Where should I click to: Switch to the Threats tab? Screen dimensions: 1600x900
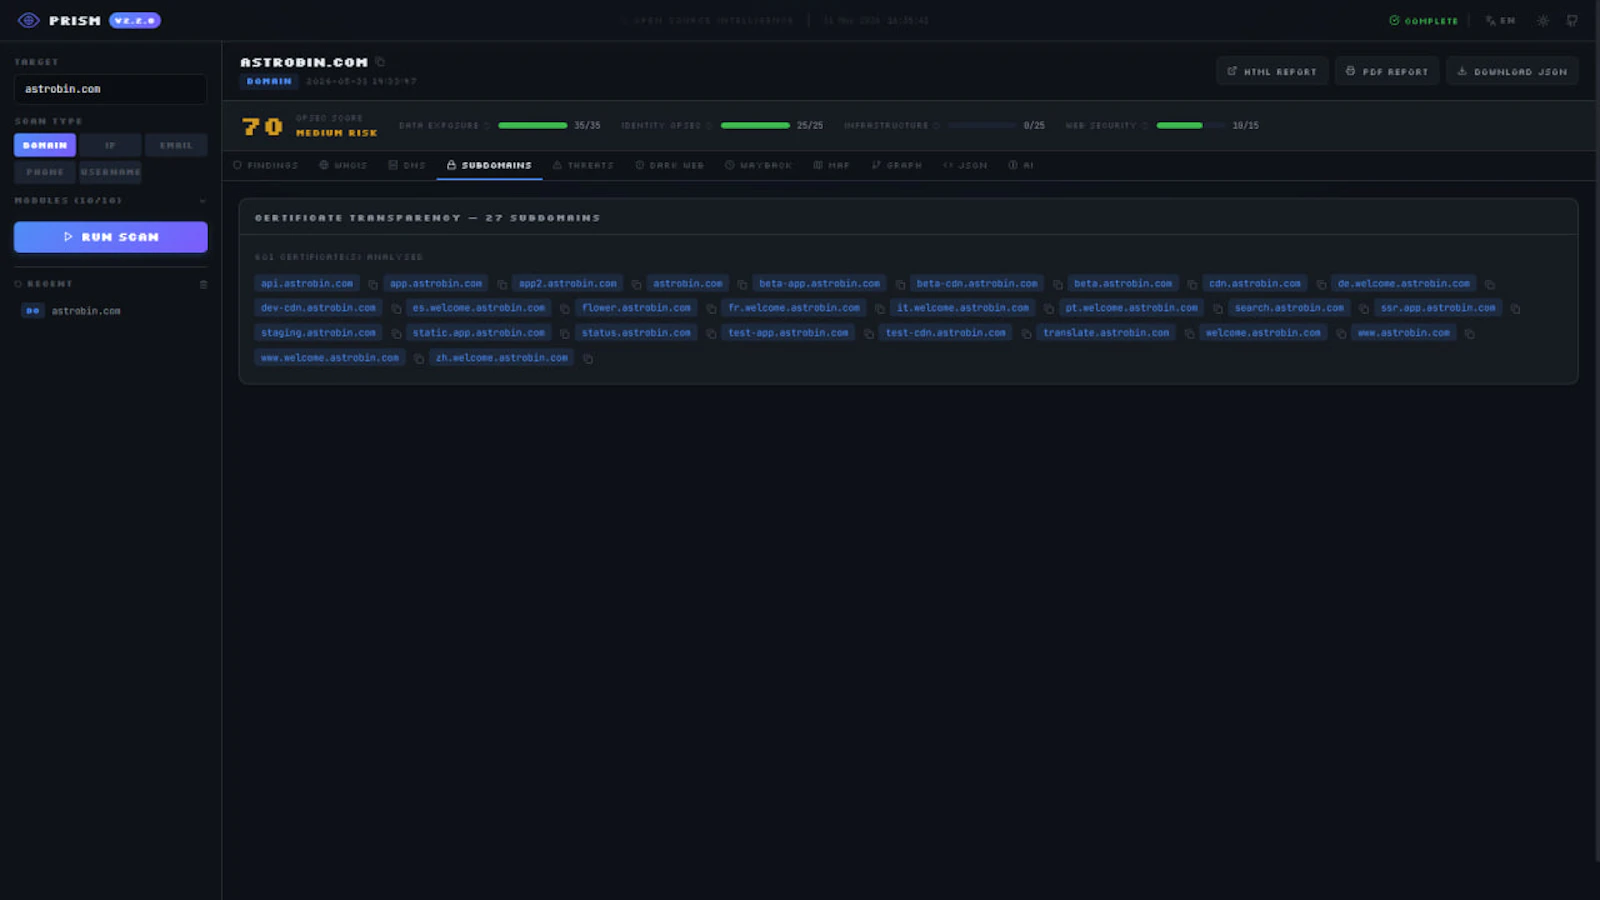583,165
